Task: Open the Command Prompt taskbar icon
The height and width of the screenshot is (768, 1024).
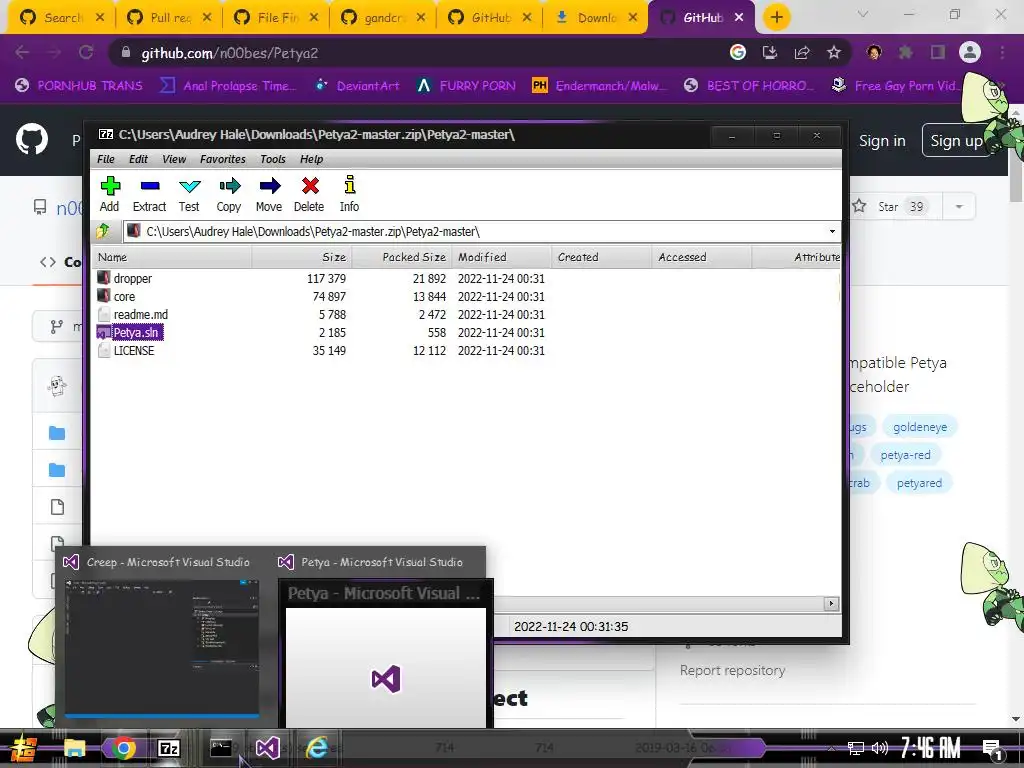Action: [221, 748]
